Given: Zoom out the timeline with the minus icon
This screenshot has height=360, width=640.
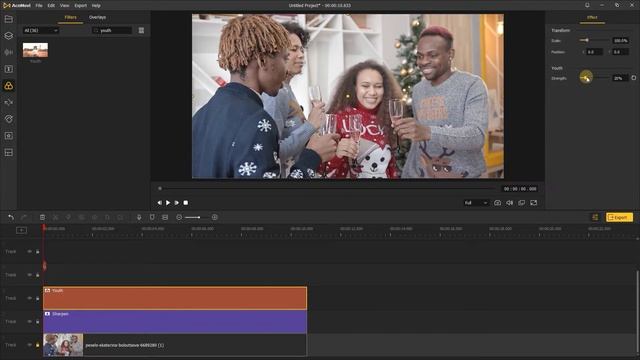Looking at the screenshot, I should pos(179,217).
